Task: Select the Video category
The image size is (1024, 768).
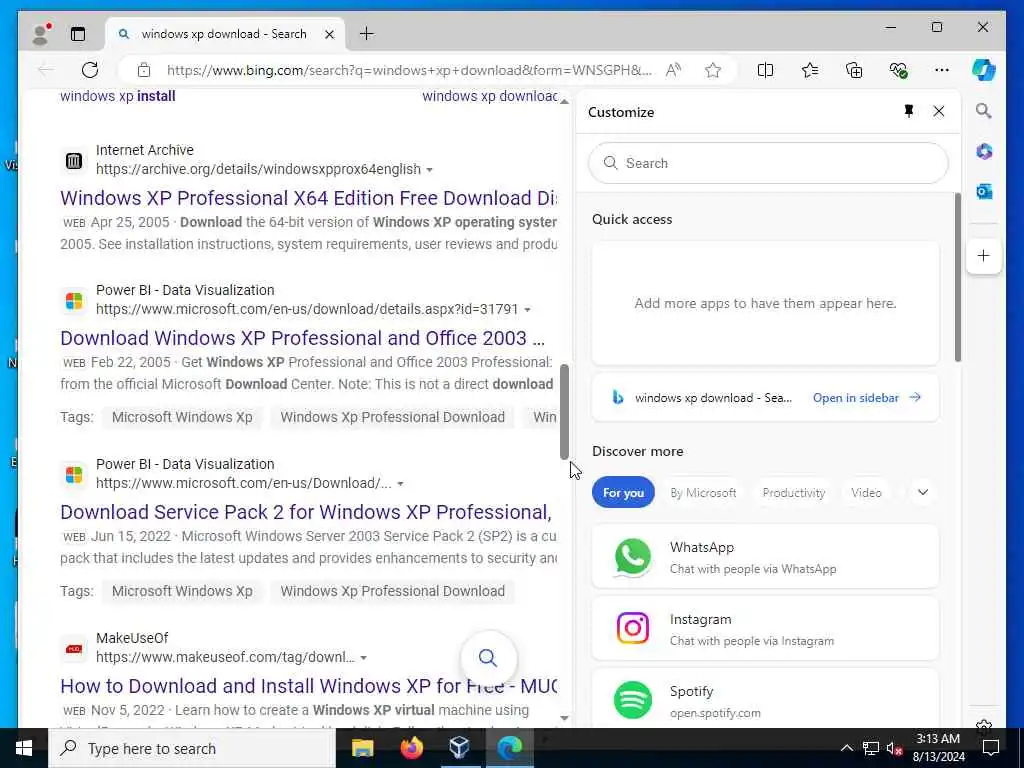Action: pyautogui.click(x=866, y=492)
